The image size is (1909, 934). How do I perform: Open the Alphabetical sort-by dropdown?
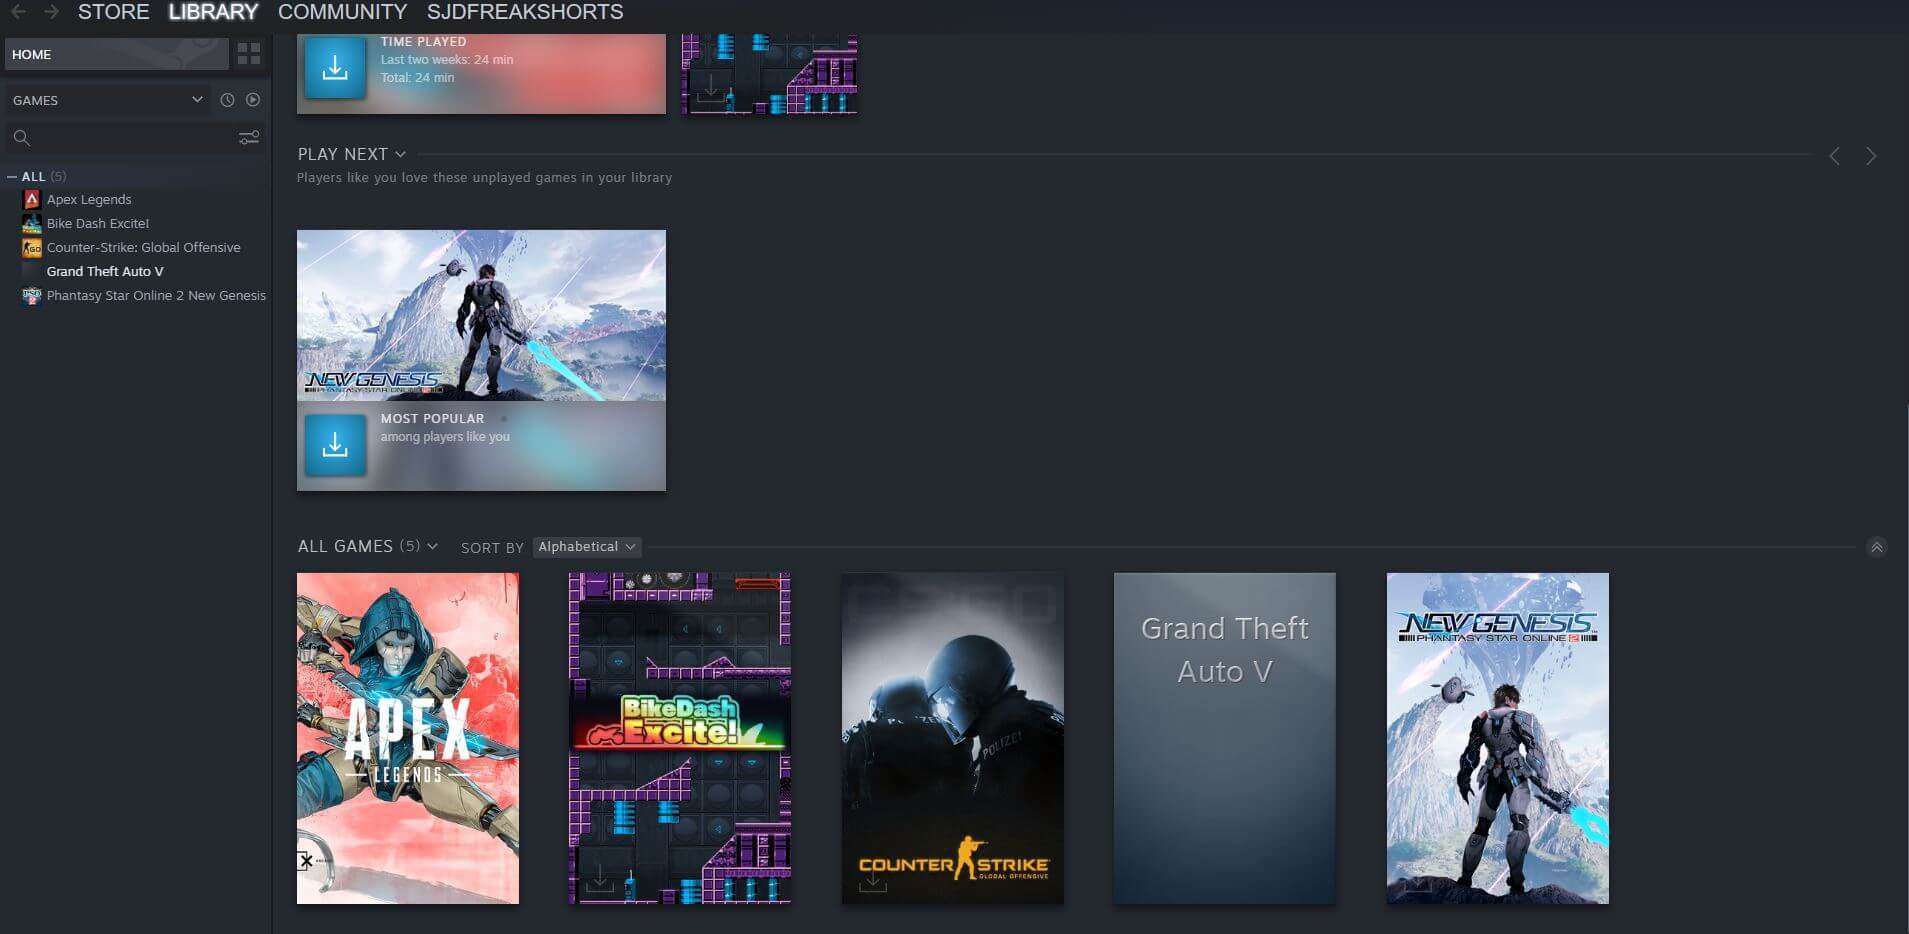tap(587, 547)
